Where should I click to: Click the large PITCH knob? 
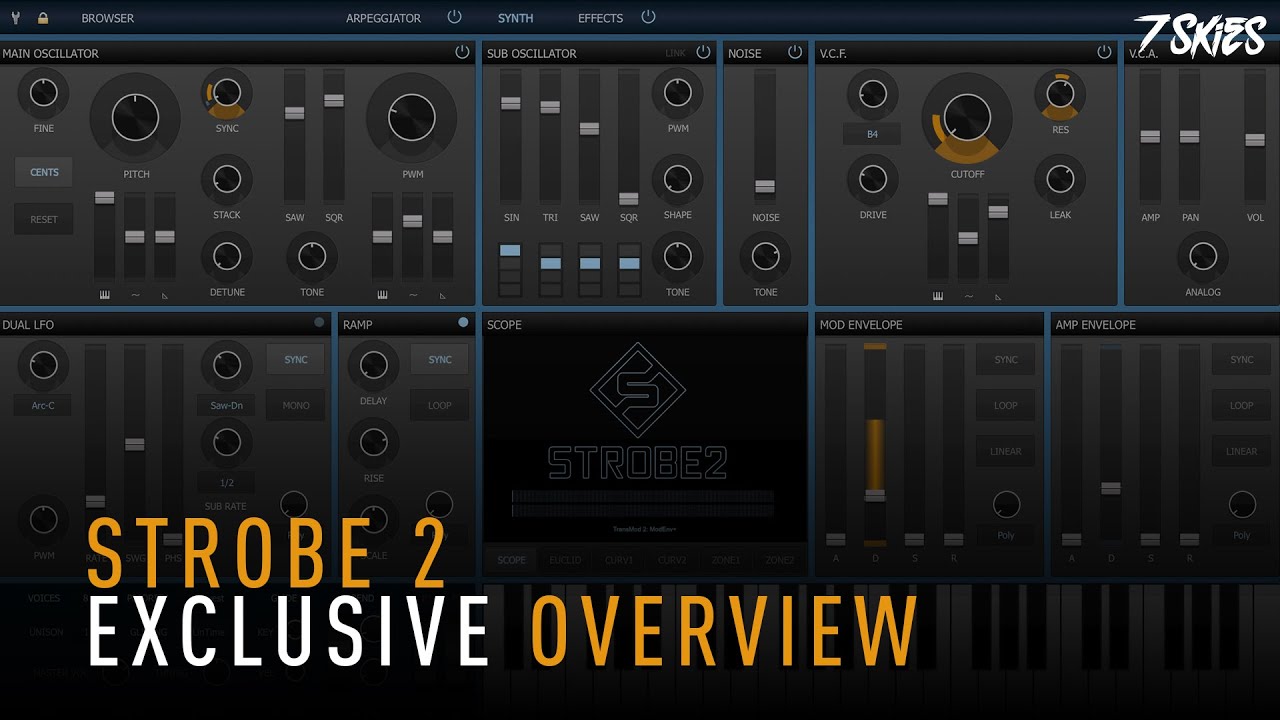click(x=135, y=119)
